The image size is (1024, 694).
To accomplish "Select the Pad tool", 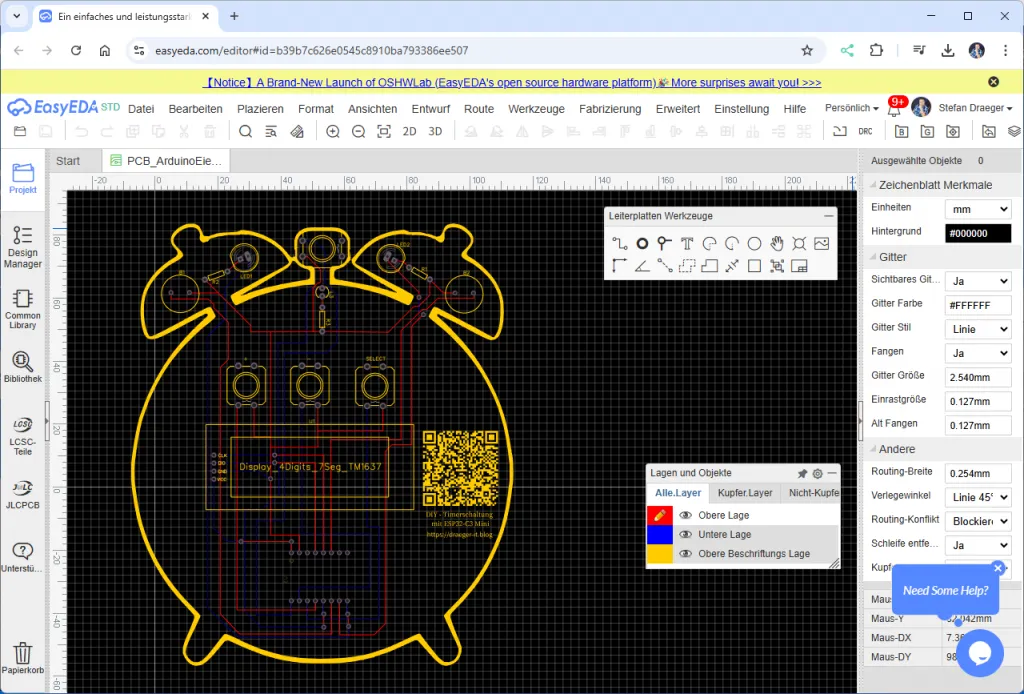I will tap(643, 243).
